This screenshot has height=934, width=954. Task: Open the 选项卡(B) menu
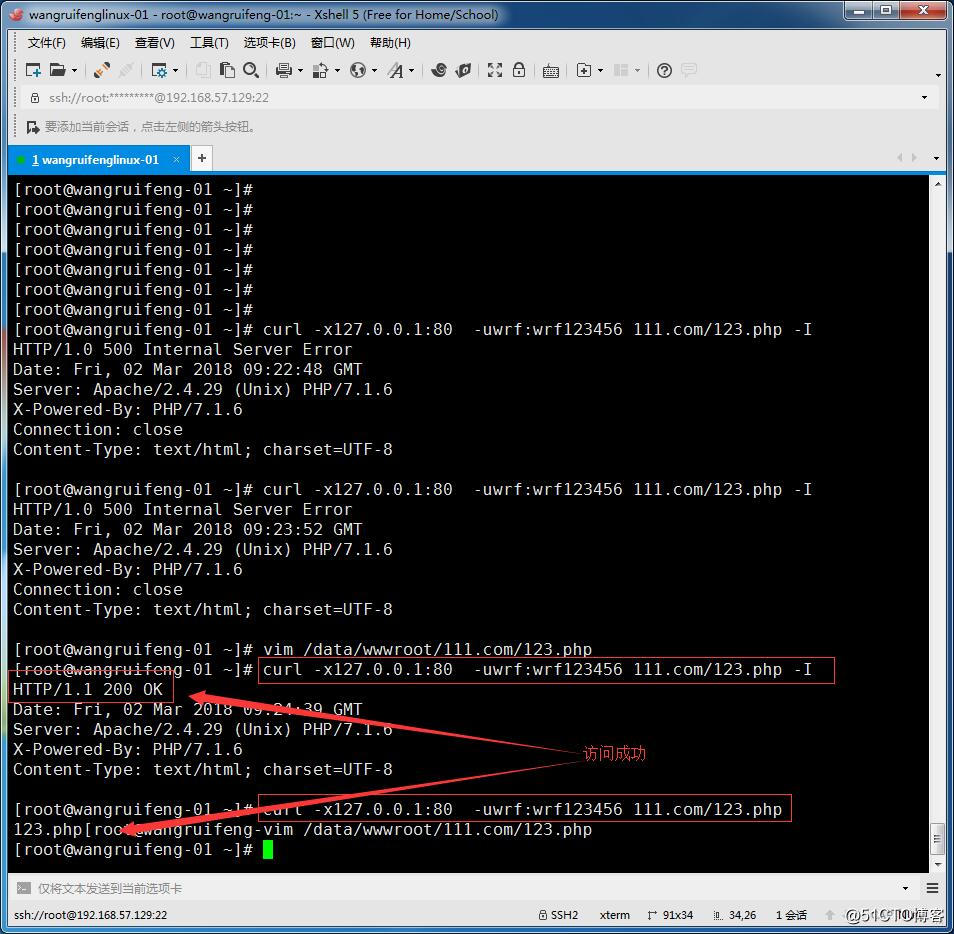[x=270, y=43]
